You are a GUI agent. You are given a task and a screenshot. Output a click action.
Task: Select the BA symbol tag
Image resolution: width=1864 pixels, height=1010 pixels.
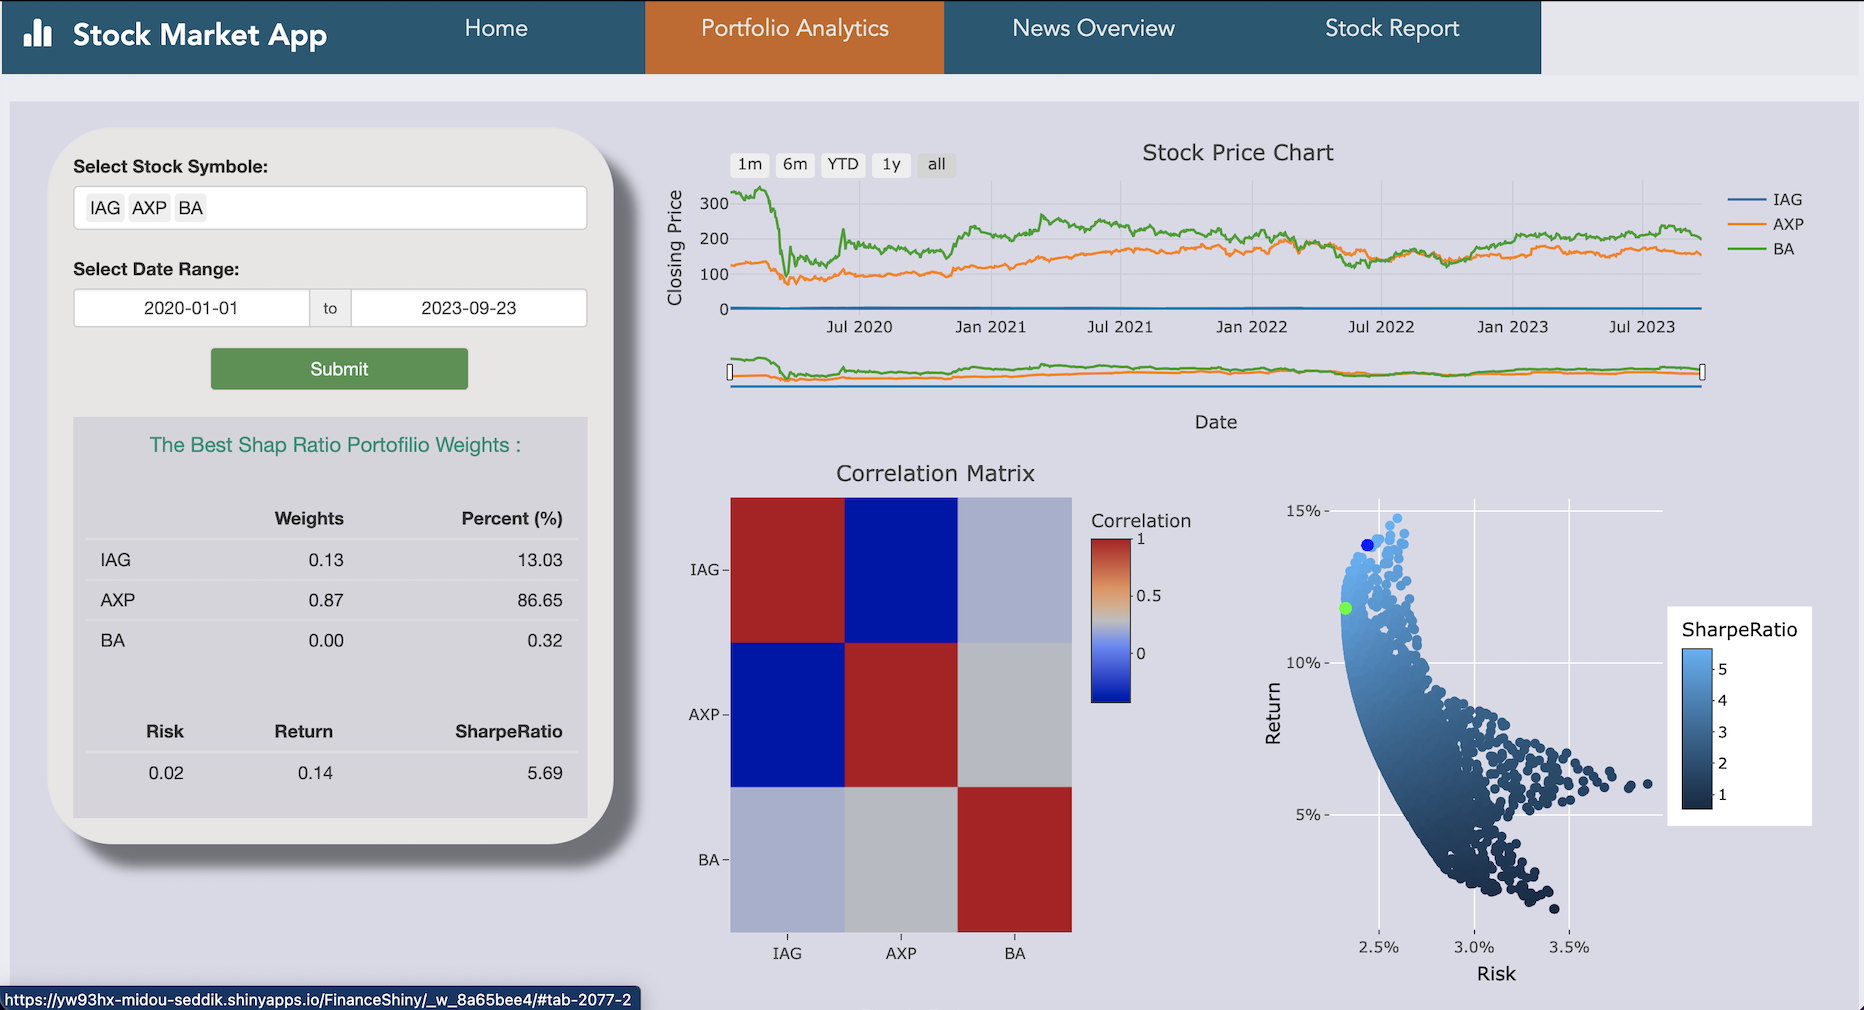pyautogui.click(x=190, y=208)
